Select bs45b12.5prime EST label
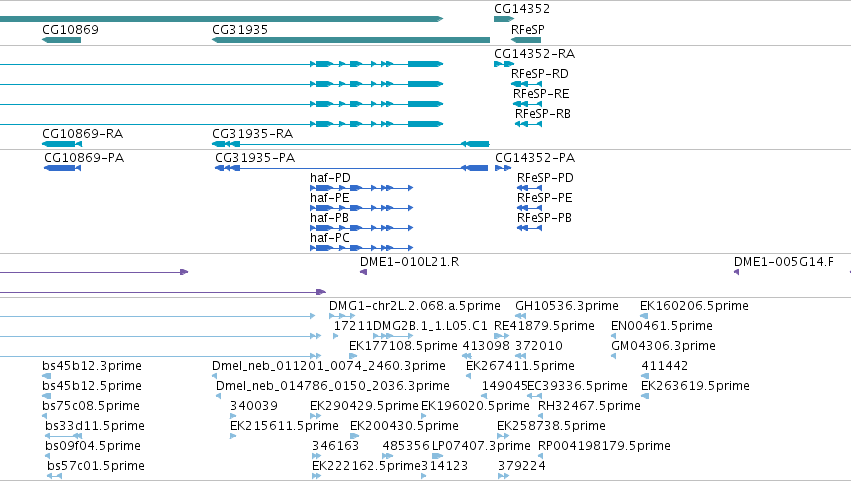This screenshot has width=851, height=481. point(92,387)
